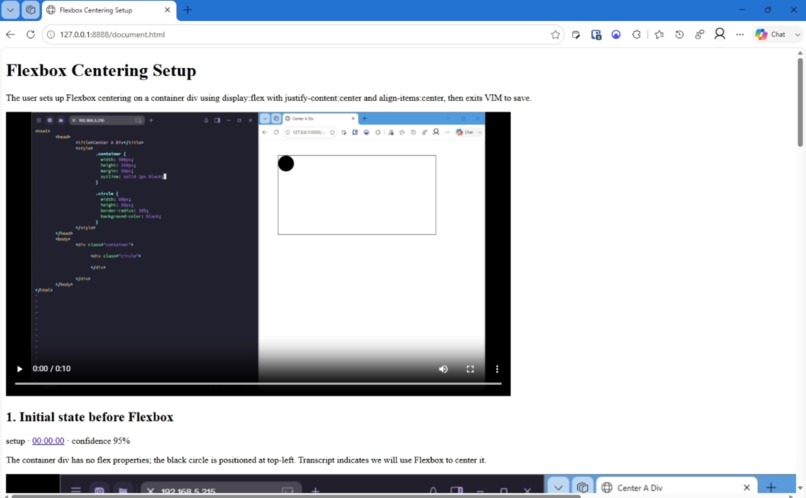Expand the dropdown arrow beside Chat
The image size is (806, 498).
797,34
